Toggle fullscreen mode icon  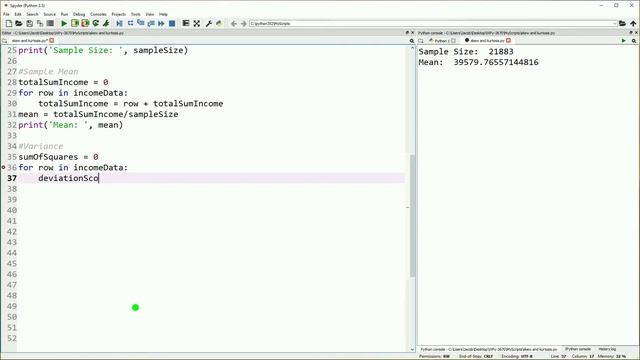click(x=197, y=24)
